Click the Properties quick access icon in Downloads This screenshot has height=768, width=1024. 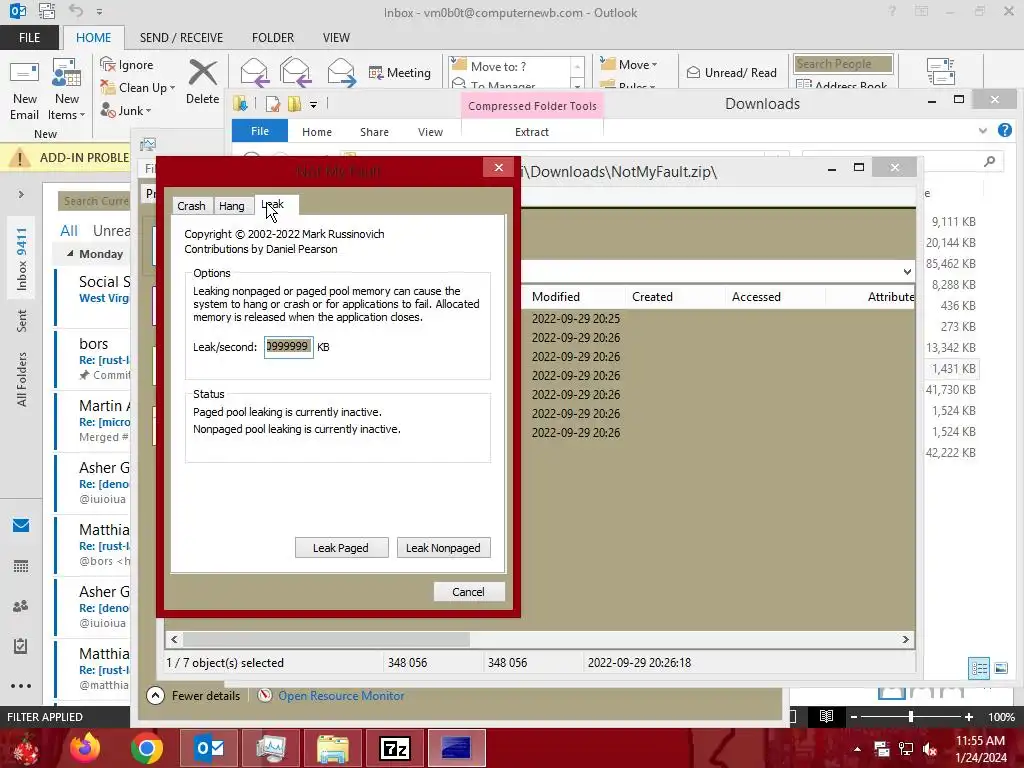pyautogui.click(x=272, y=104)
